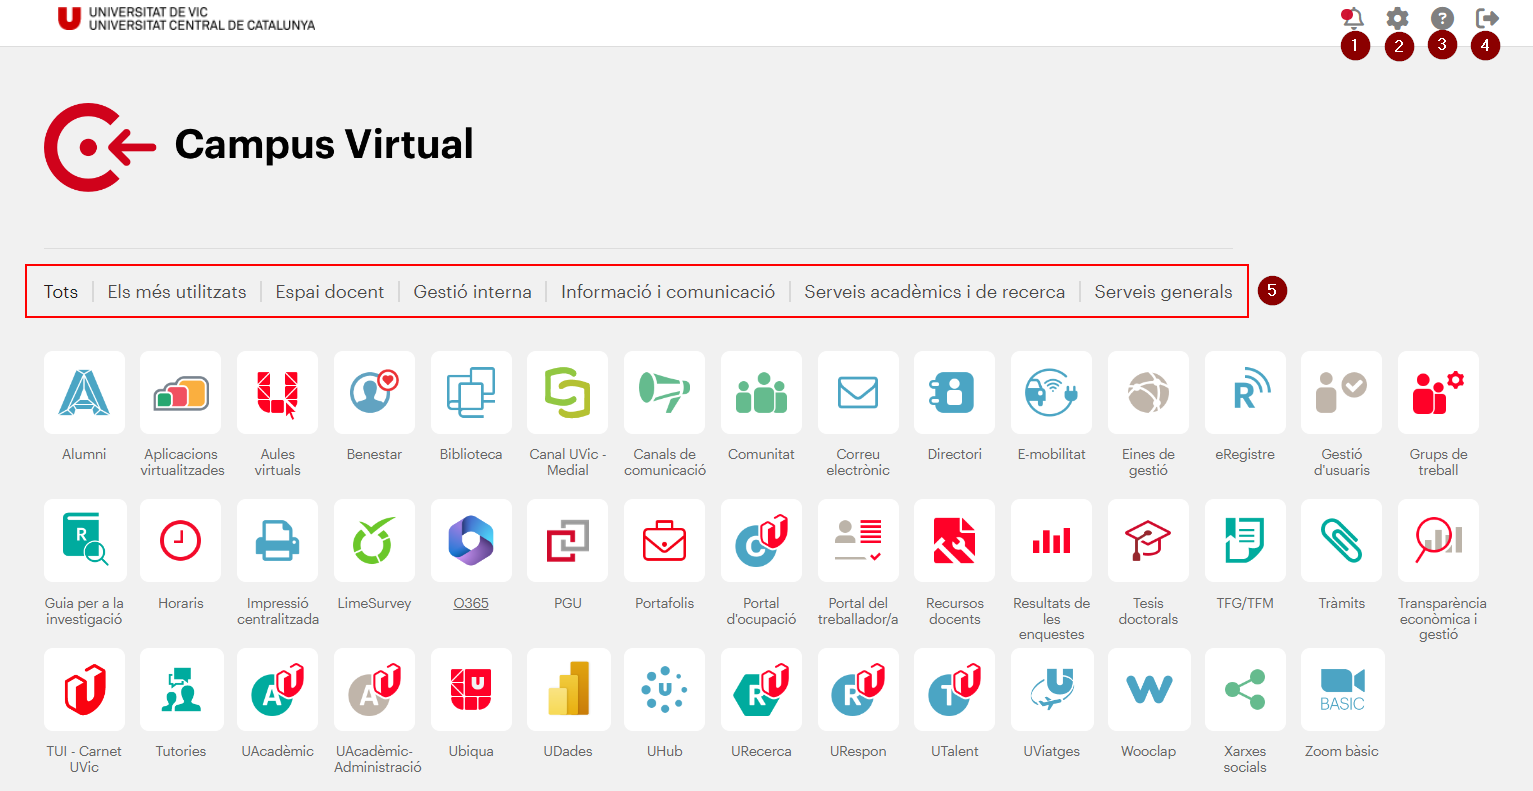This screenshot has height=791, width=1533.
Task: Select the Gestió interna tab
Action: (473, 292)
